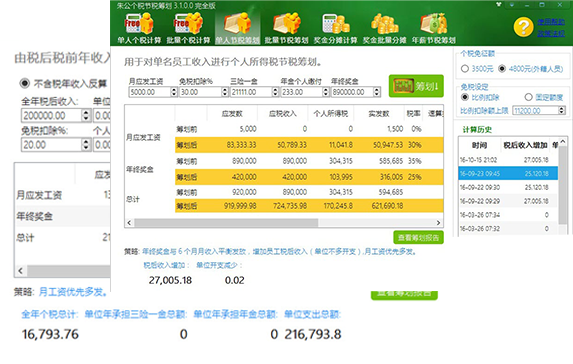Viewport: 573px width, 364px height.
Task: Click the results table horizontal scrollbar
Action: (283, 223)
